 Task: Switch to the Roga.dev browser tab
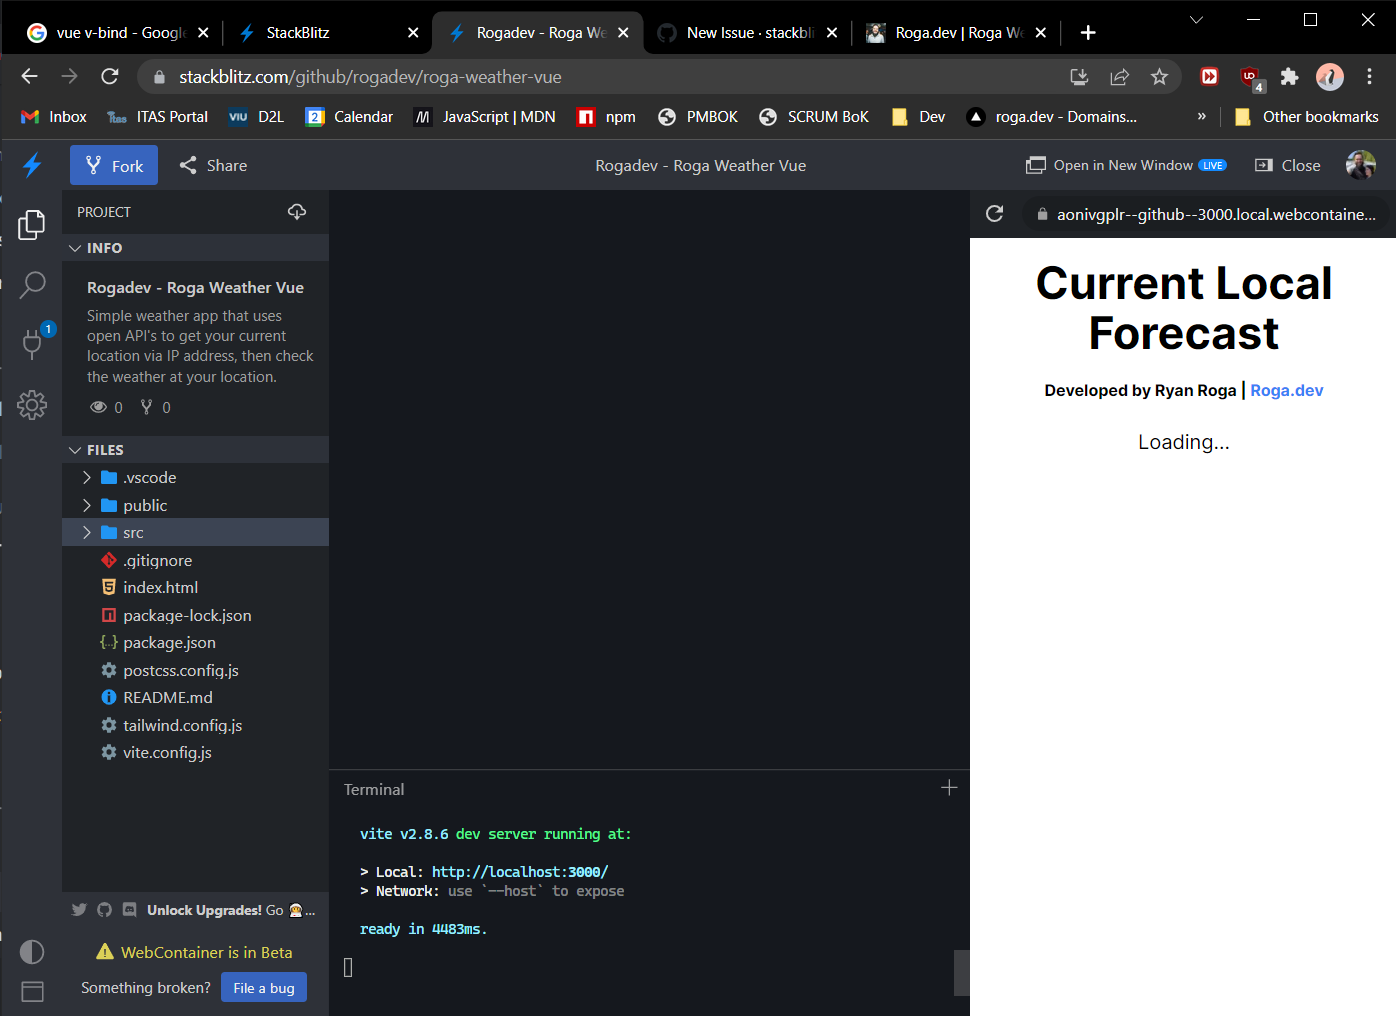950,31
